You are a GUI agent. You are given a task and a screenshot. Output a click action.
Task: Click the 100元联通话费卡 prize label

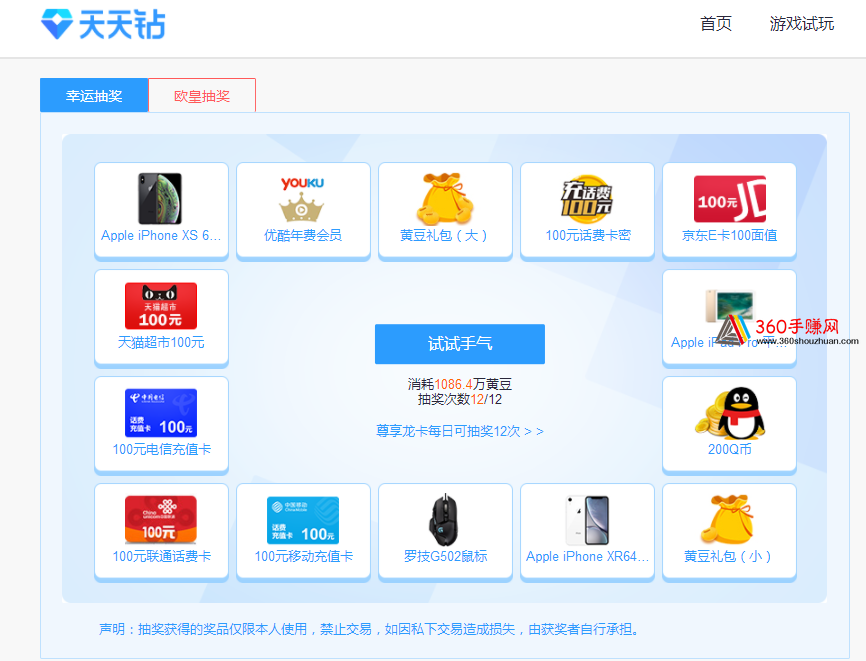[161, 556]
